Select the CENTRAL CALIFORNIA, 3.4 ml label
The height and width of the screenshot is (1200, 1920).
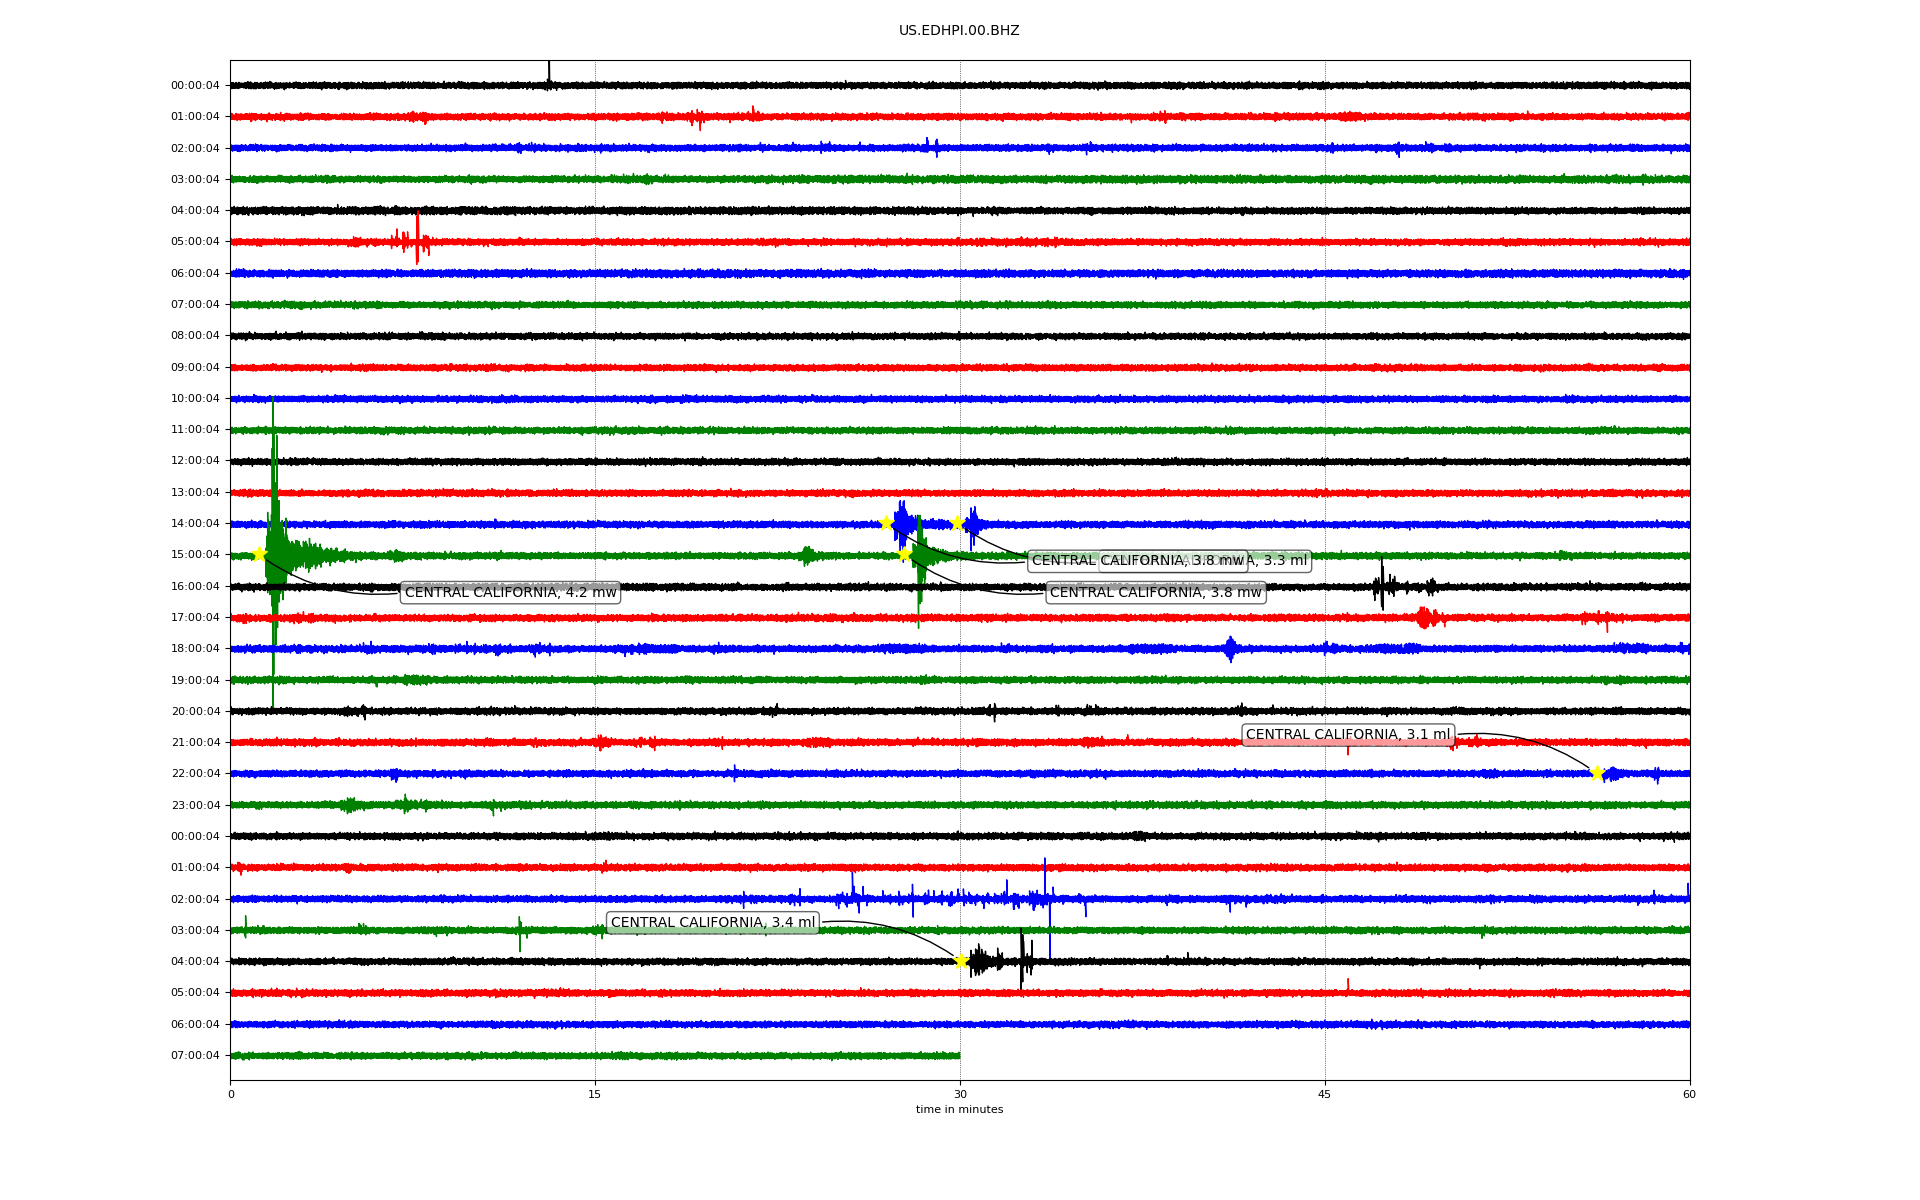[x=712, y=923]
